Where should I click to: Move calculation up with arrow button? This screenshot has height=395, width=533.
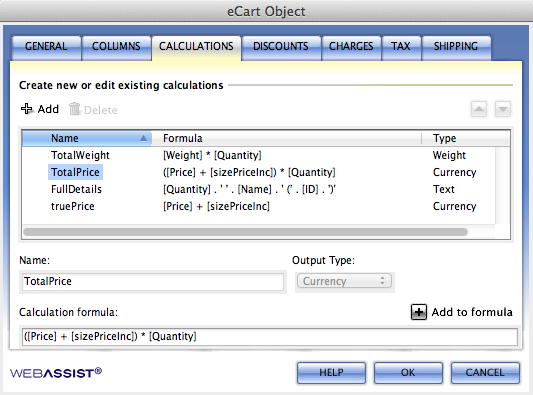click(x=479, y=109)
